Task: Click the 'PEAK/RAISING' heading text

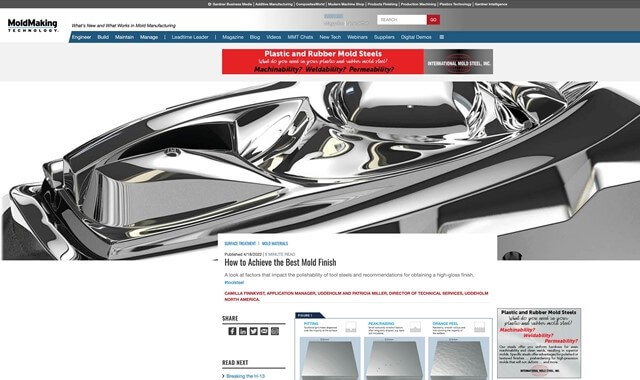Action: 381,323
